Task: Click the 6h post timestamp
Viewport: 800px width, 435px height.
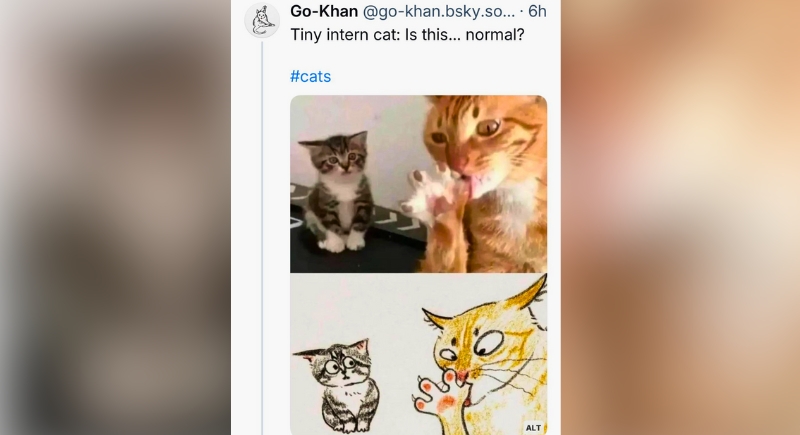Action: (x=538, y=11)
